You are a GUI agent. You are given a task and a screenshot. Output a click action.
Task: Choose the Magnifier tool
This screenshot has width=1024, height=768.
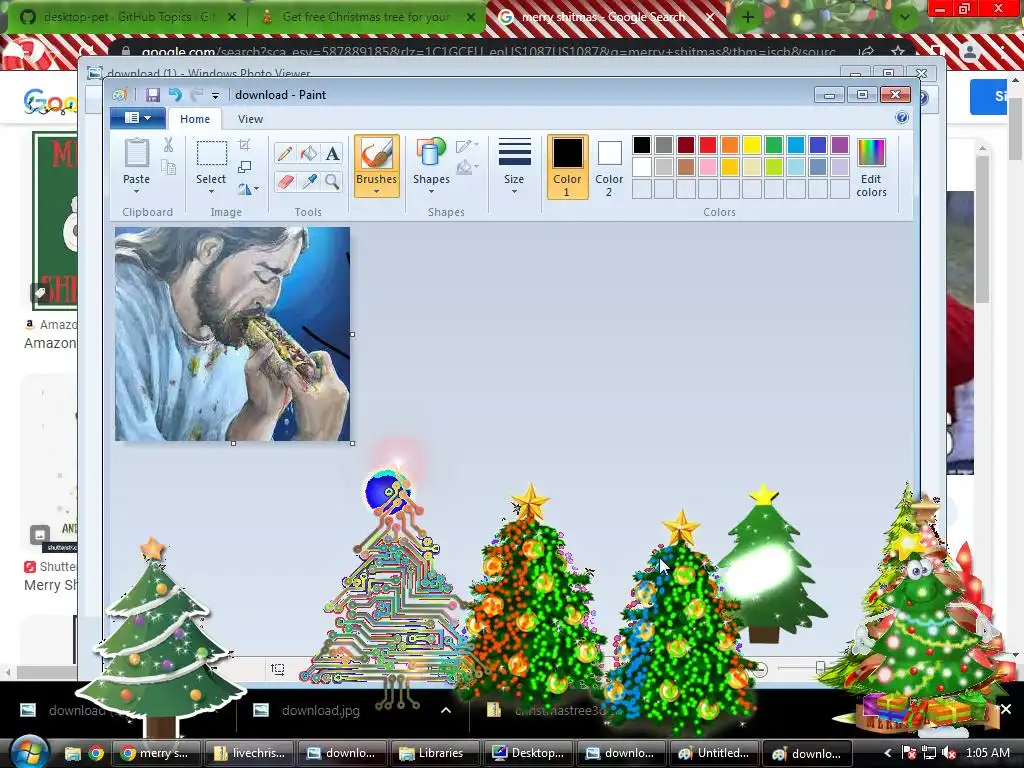[332, 181]
